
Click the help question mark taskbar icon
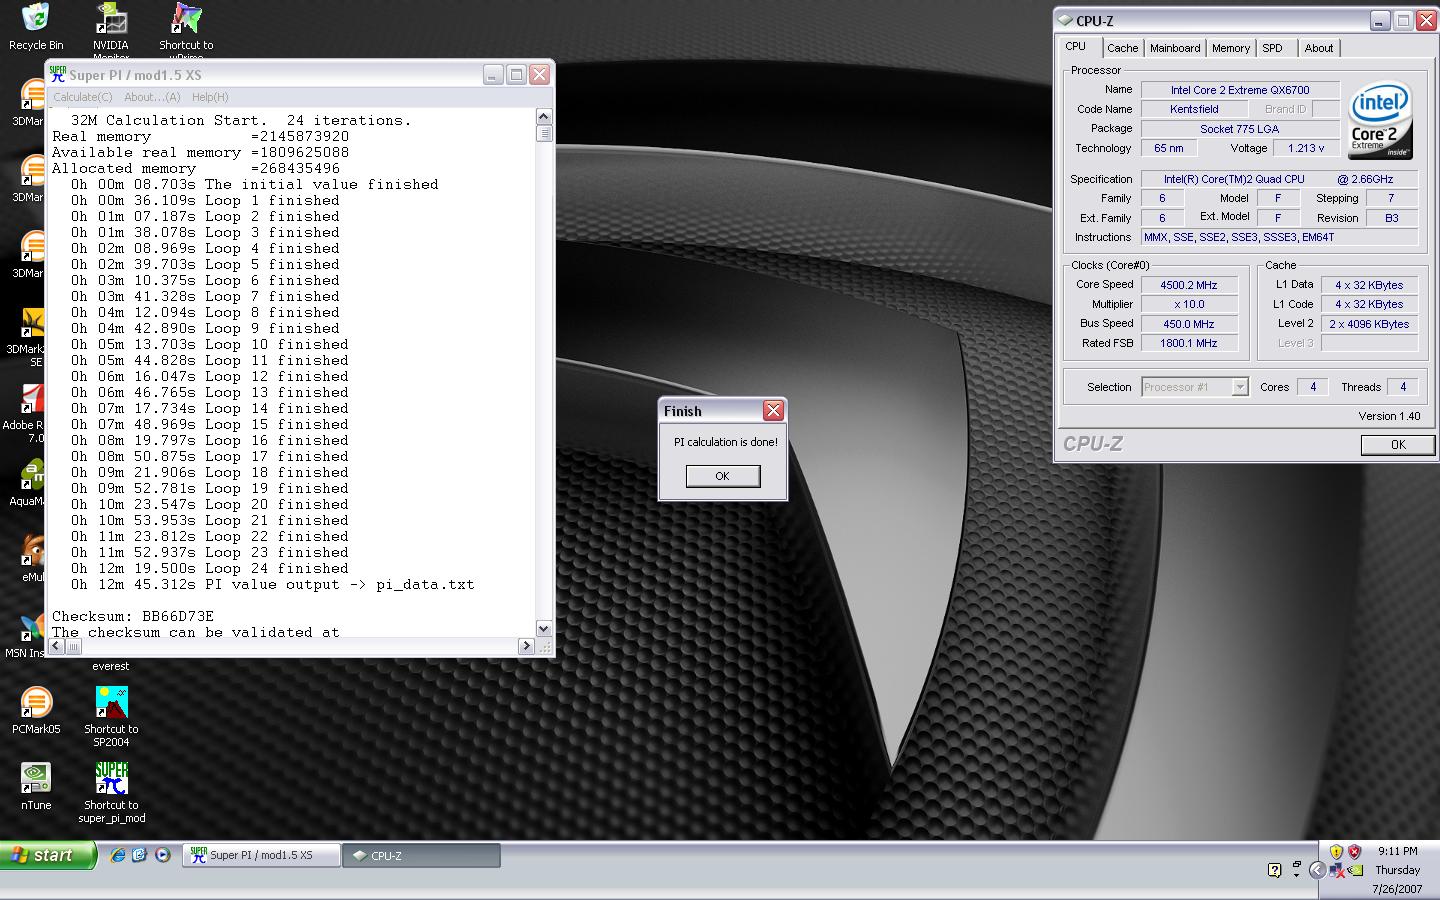(x=1274, y=870)
